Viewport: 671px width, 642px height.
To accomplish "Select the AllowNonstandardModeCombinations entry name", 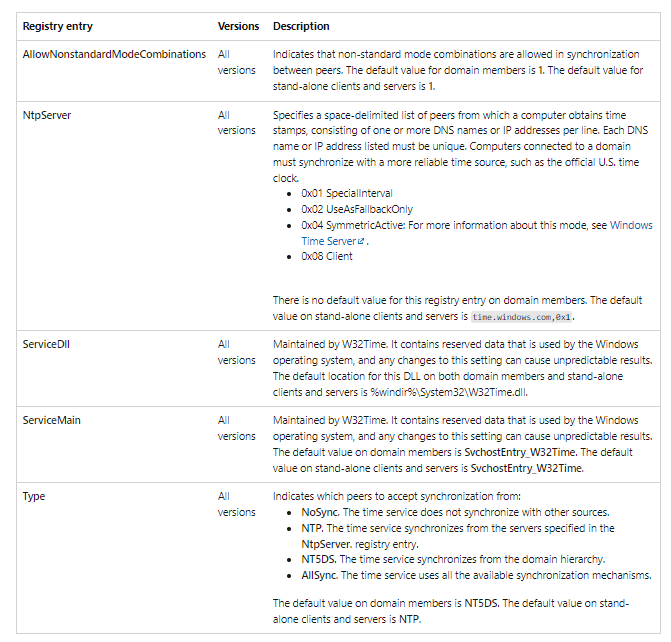I will (114, 54).
